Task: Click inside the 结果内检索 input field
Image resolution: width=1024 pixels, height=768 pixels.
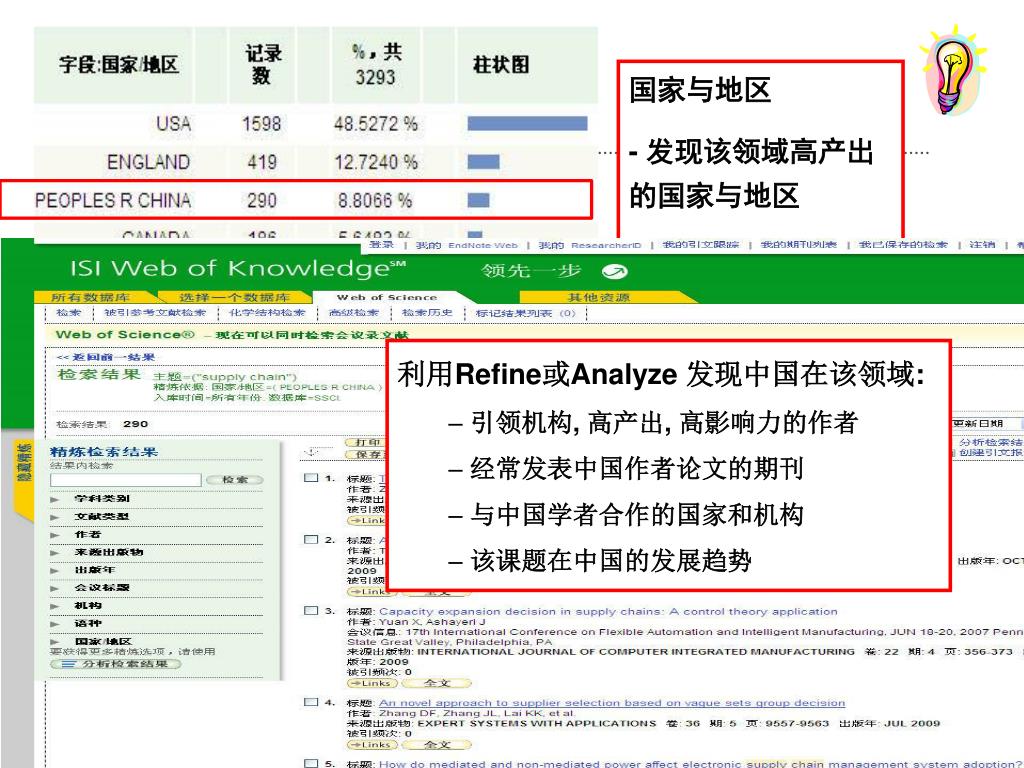Action: [x=125, y=480]
